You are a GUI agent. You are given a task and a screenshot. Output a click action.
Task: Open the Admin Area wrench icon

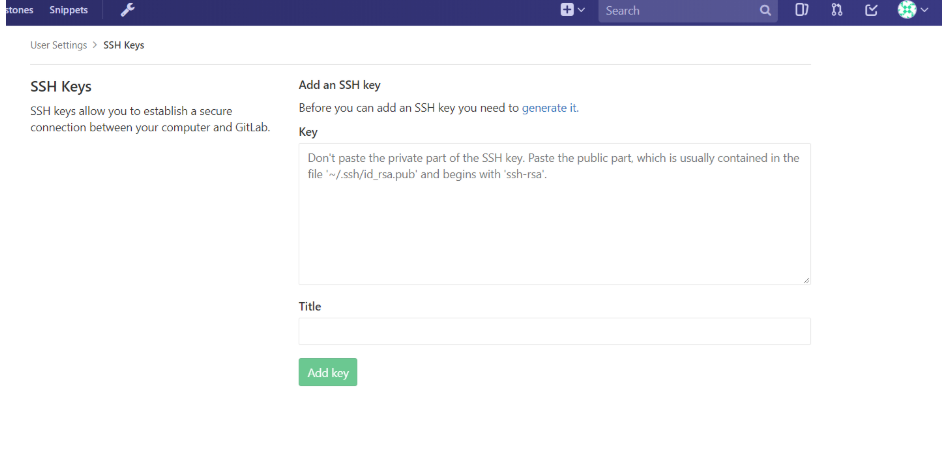(128, 10)
